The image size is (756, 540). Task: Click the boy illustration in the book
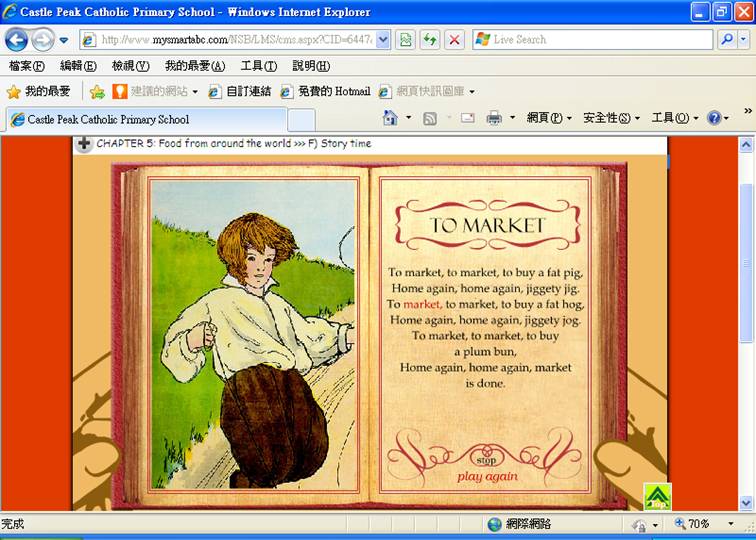[x=253, y=334]
